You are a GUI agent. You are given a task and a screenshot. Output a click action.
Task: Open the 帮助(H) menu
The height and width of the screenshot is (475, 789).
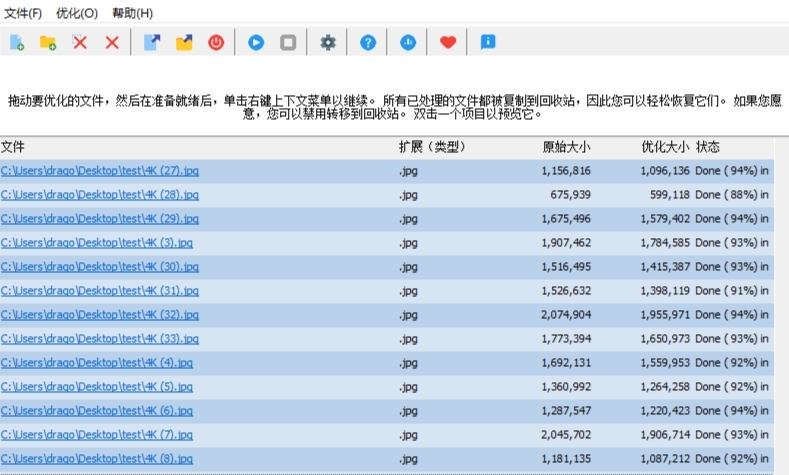pyautogui.click(x=132, y=13)
